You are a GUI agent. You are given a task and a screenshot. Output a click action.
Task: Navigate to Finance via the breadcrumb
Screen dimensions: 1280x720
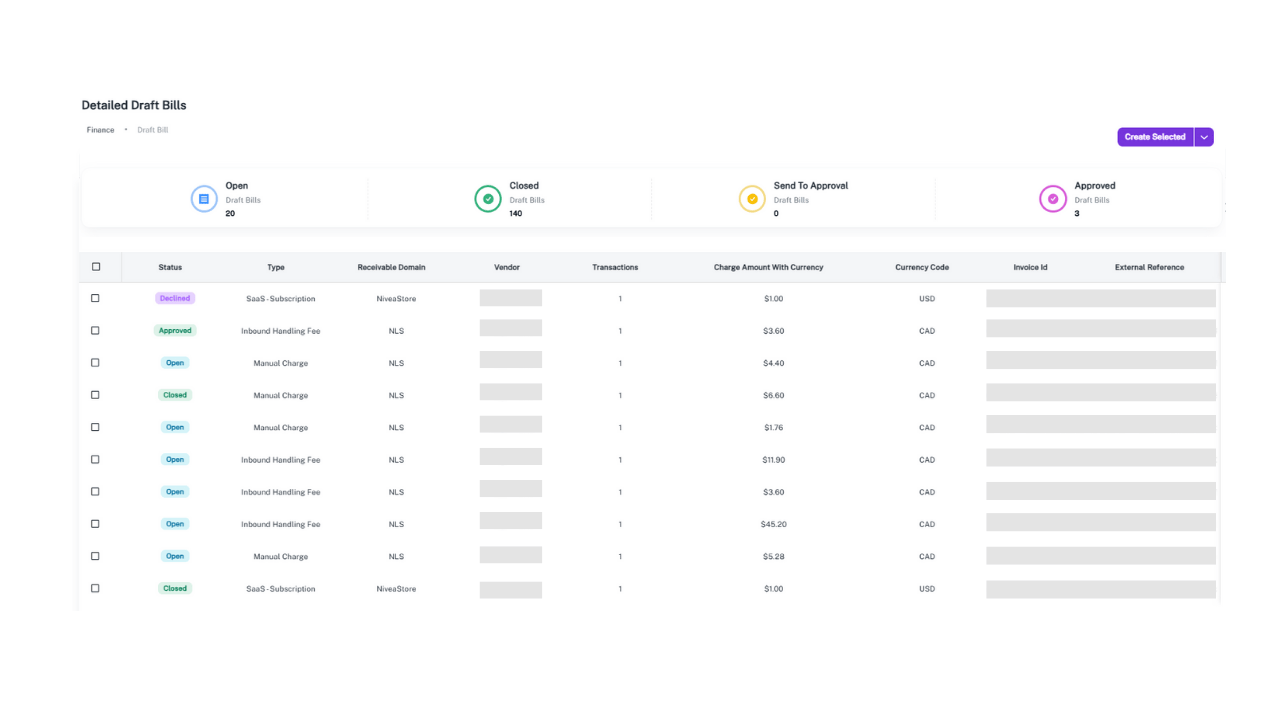coord(100,129)
